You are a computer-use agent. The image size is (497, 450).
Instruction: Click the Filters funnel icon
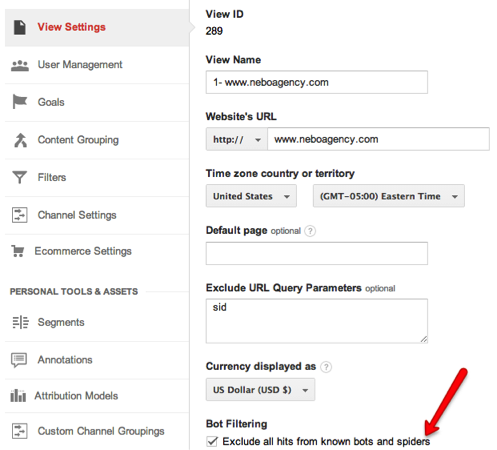pyautogui.click(x=19, y=177)
